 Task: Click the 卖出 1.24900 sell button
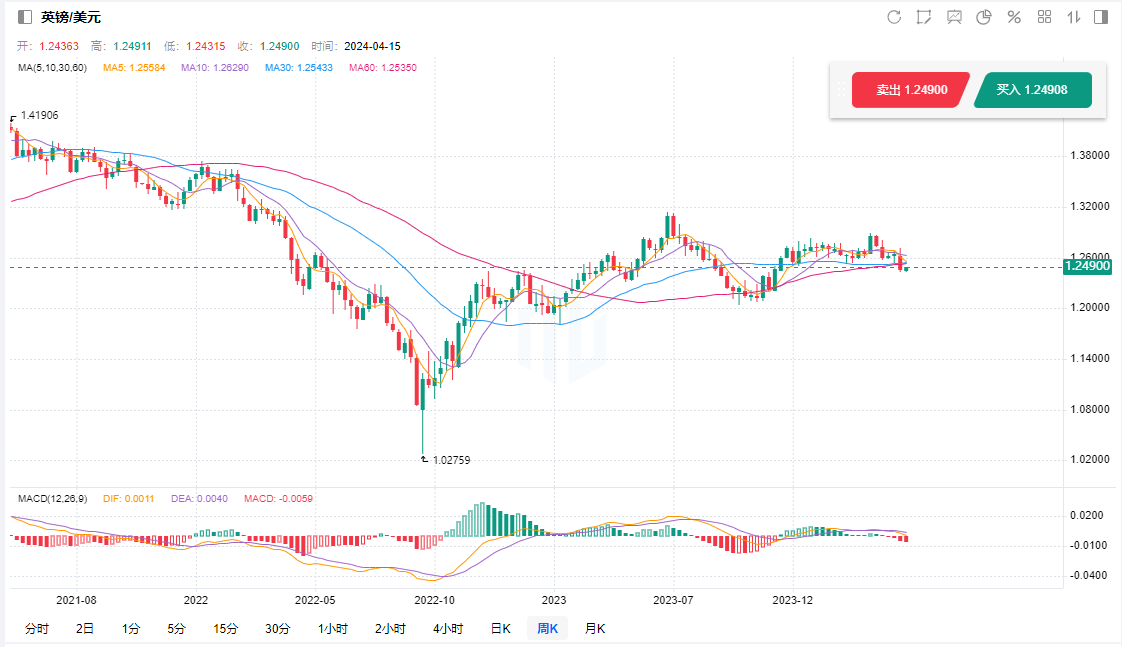(910, 90)
